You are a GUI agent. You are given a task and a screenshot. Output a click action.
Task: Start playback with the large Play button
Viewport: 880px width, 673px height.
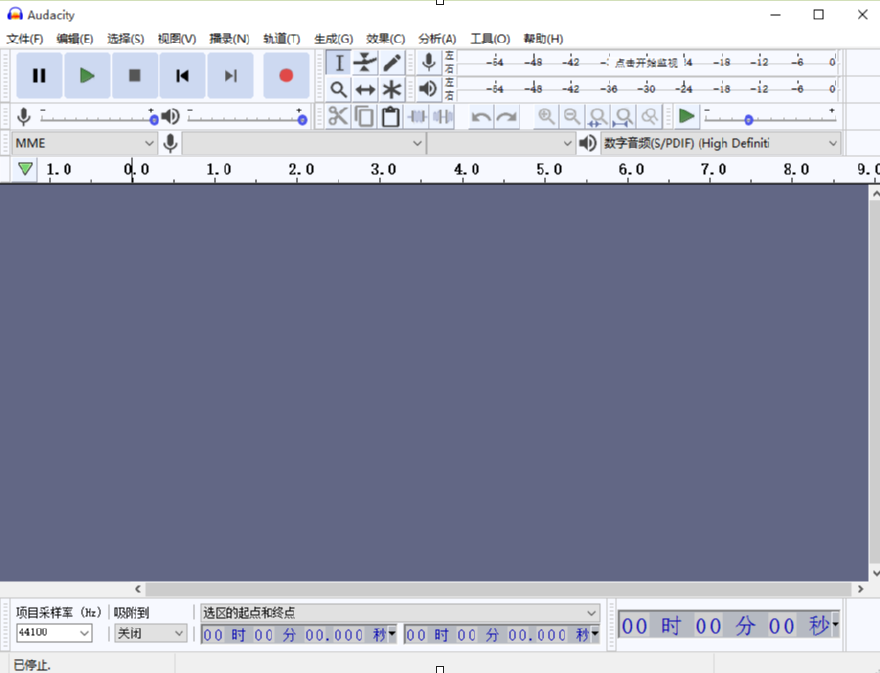[87, 75]
